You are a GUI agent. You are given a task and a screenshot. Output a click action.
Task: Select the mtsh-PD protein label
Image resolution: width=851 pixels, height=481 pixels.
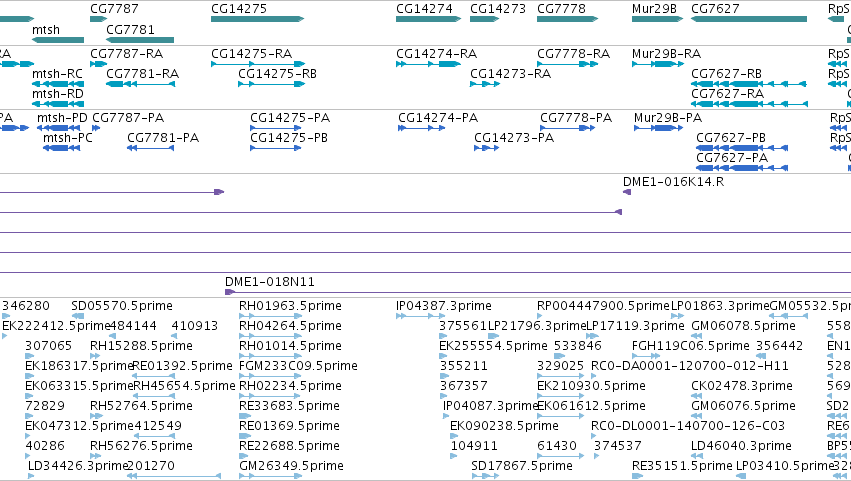coord(62,118)
